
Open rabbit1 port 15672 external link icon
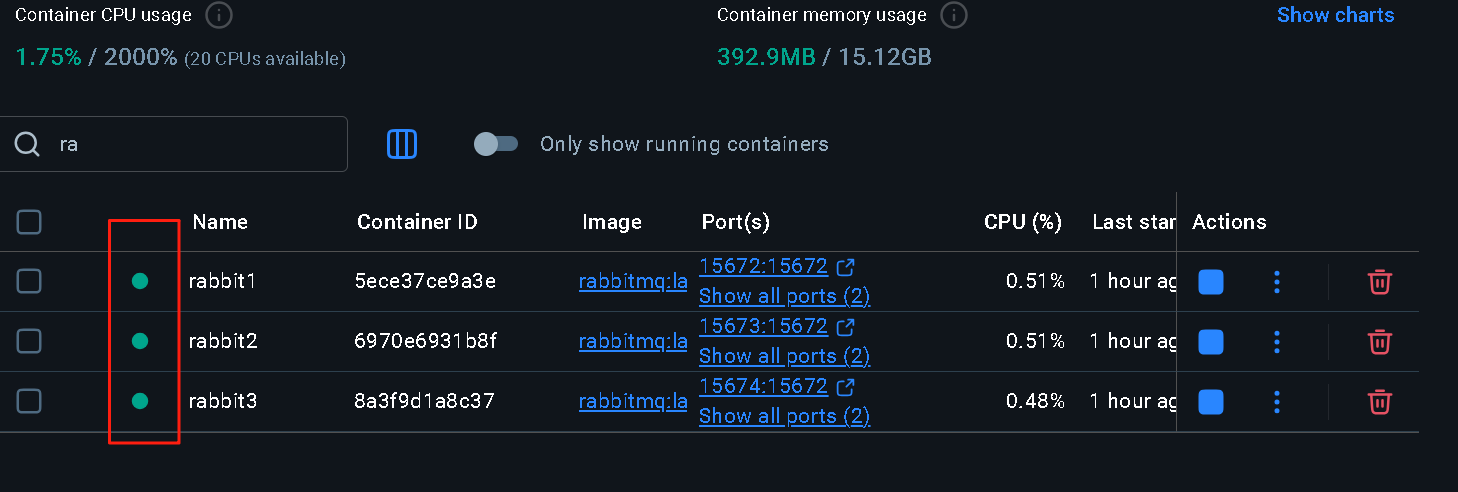pyautogui.click(x=846, y=267)
